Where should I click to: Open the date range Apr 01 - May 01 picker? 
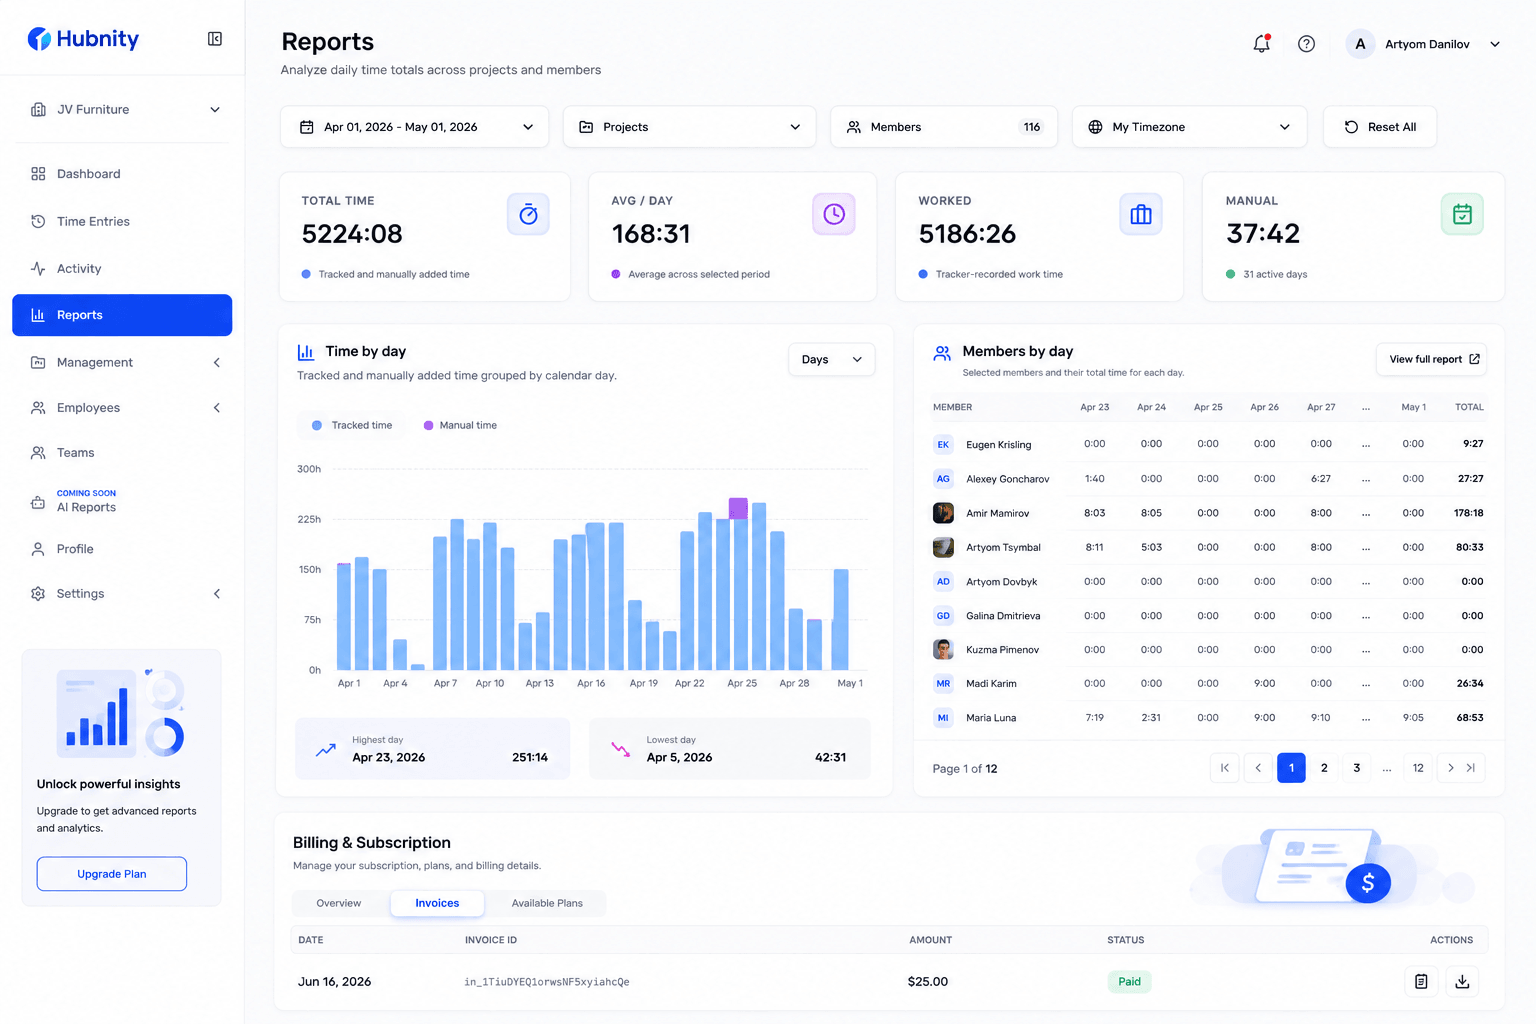pos(415,127)
